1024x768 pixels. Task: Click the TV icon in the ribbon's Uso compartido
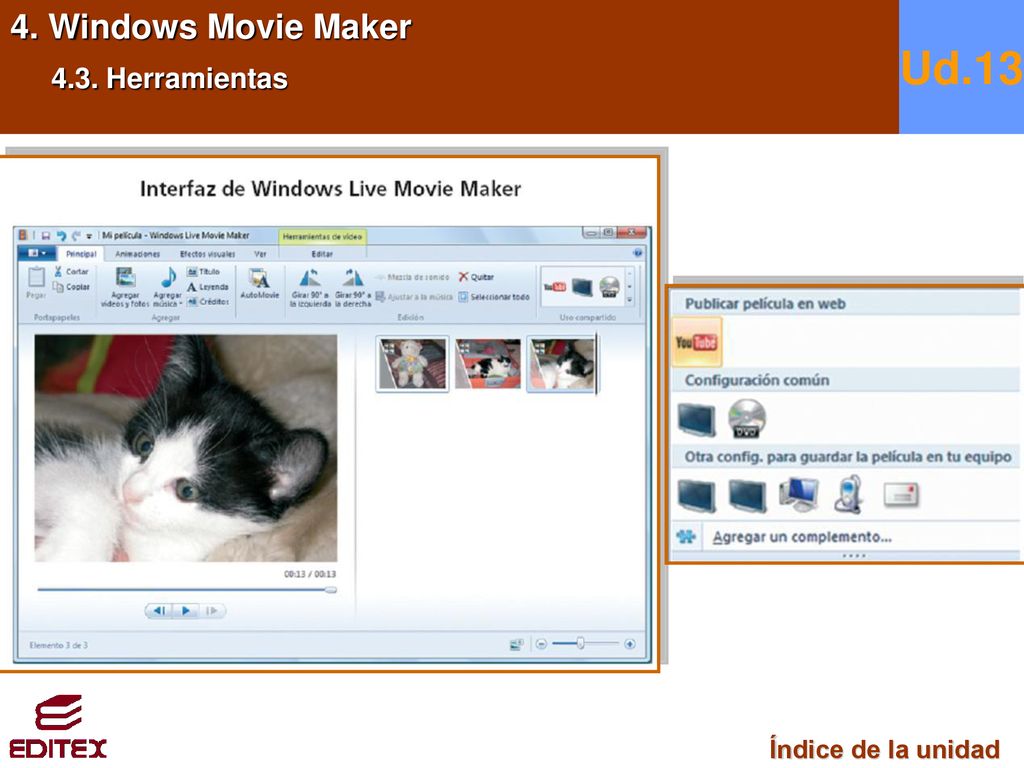click(x=582, y=287)
